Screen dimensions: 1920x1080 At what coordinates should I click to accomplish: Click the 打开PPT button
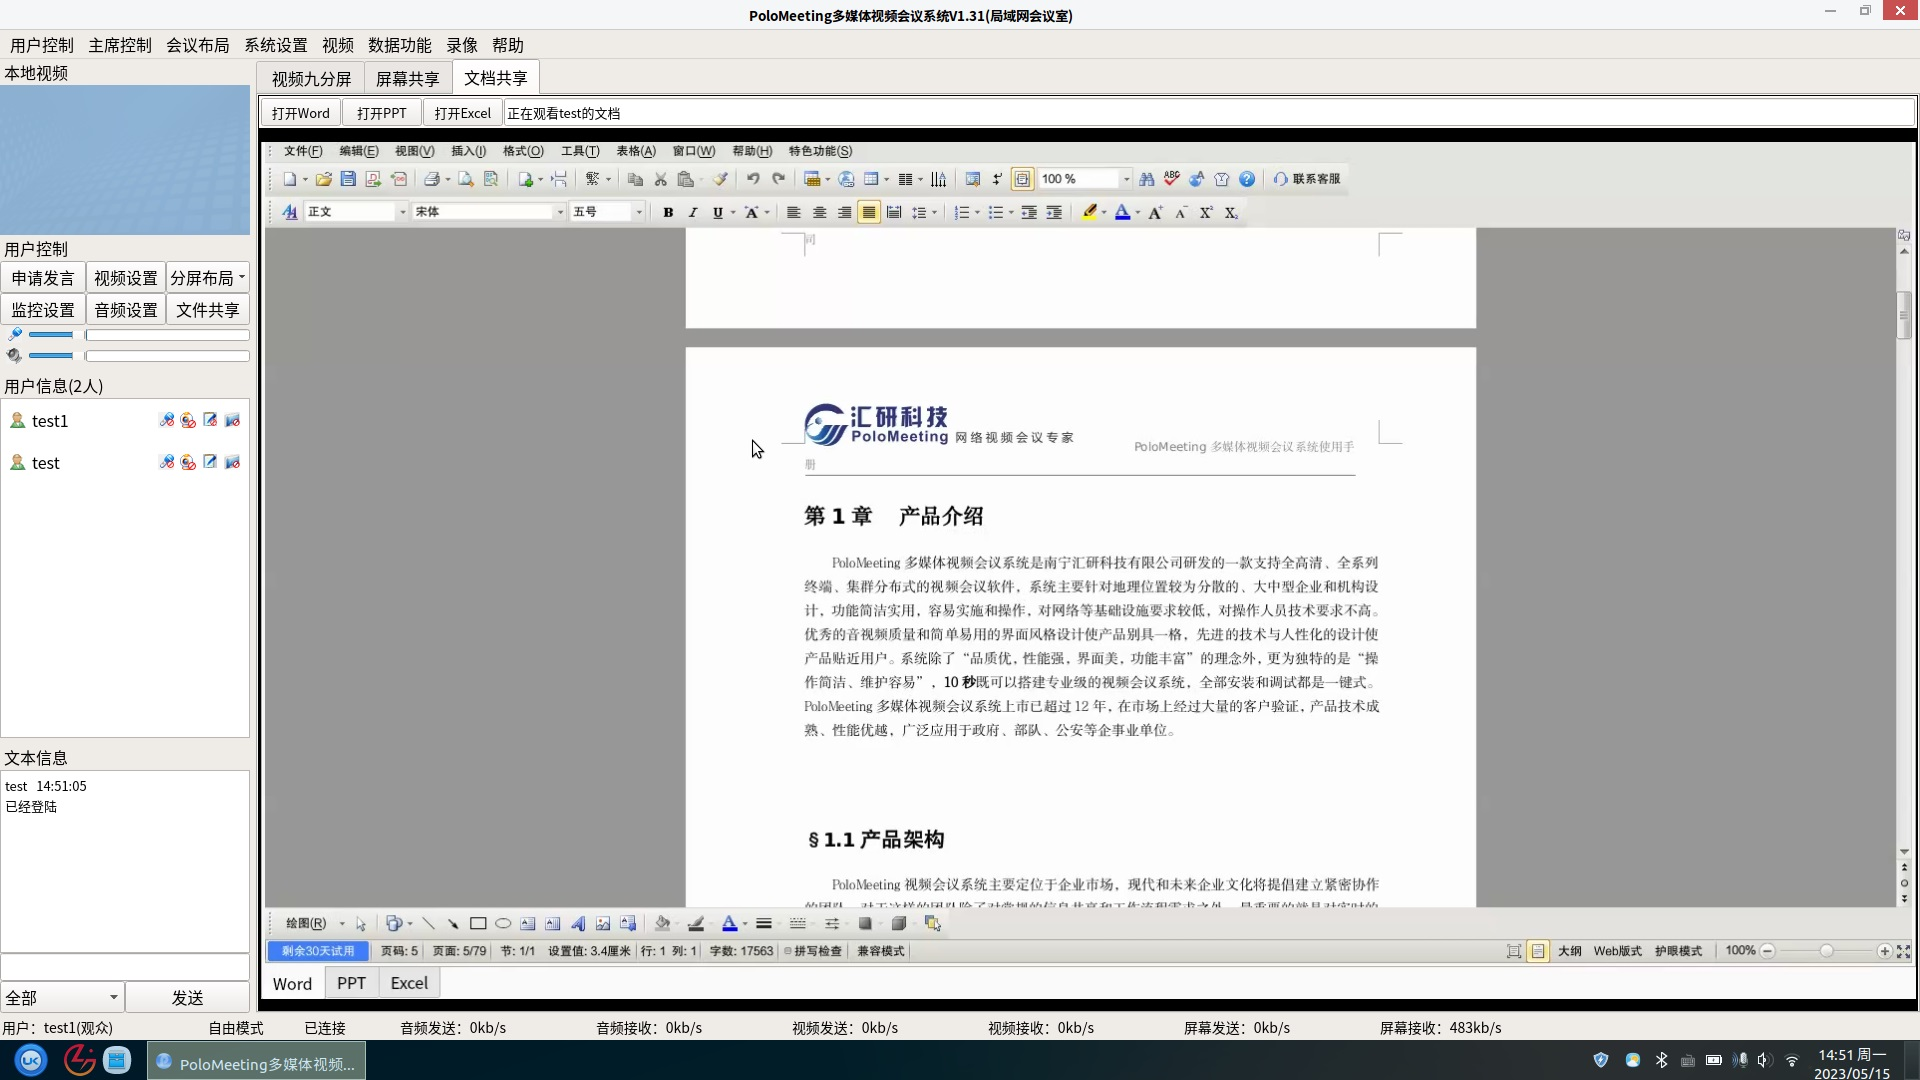pyautogui.click(x=381, y=113)
